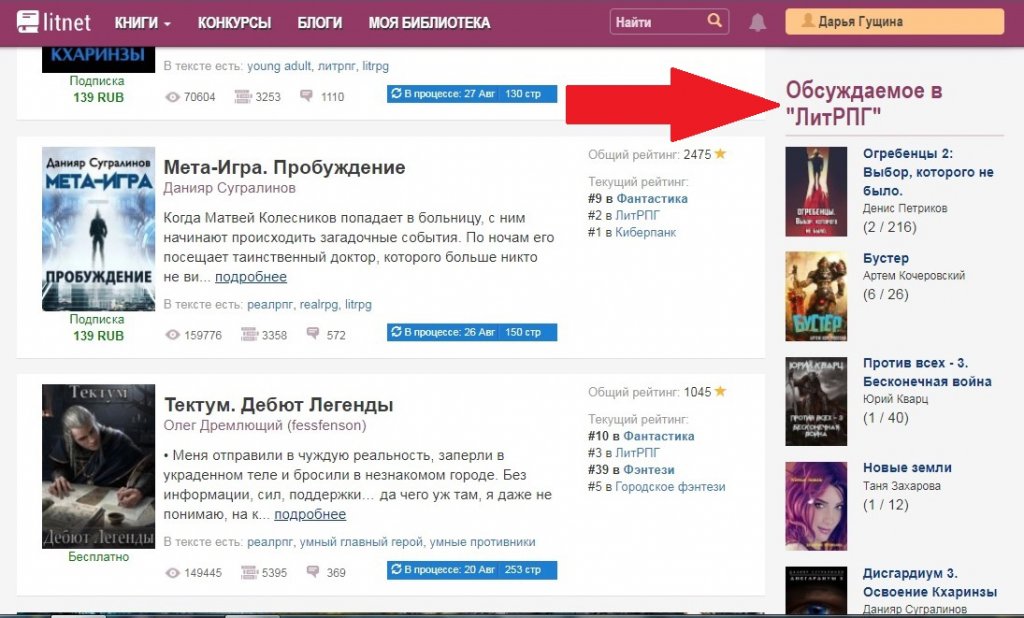Click refresh icon in 20 Авг status badge
This screenshot has width=1024, height=618.
[396, 569]
